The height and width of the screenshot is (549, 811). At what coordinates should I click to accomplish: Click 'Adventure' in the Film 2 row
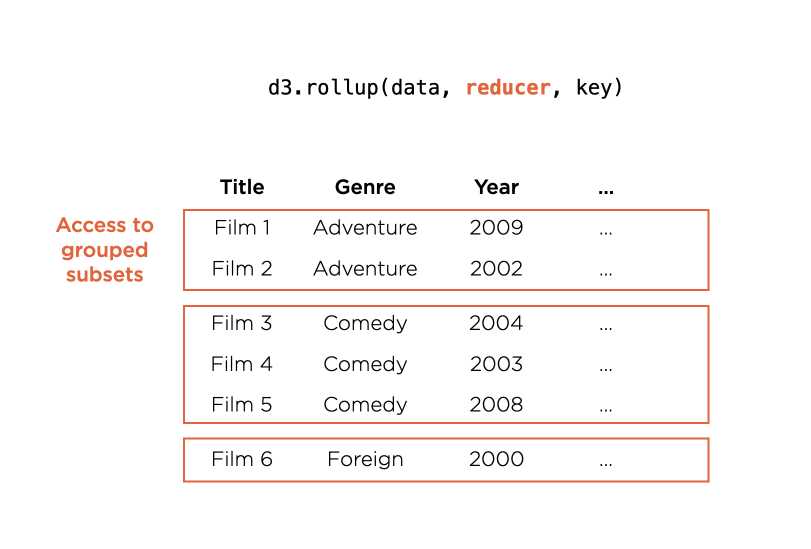pyautogui.click(x=365, y=269)
